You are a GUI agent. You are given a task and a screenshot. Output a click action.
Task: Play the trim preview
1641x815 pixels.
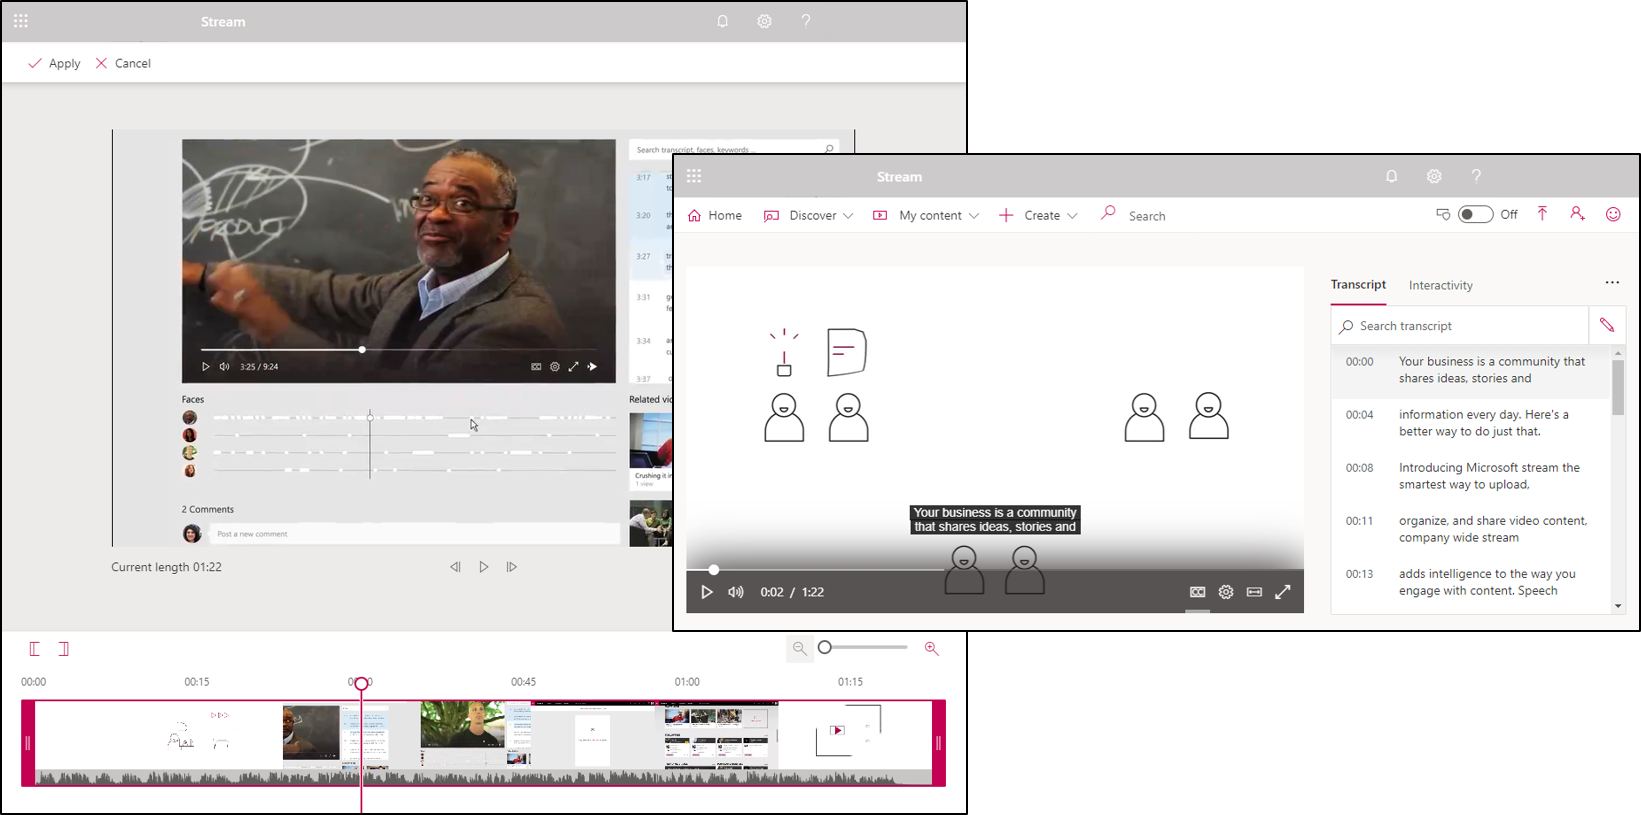(484, 567)
